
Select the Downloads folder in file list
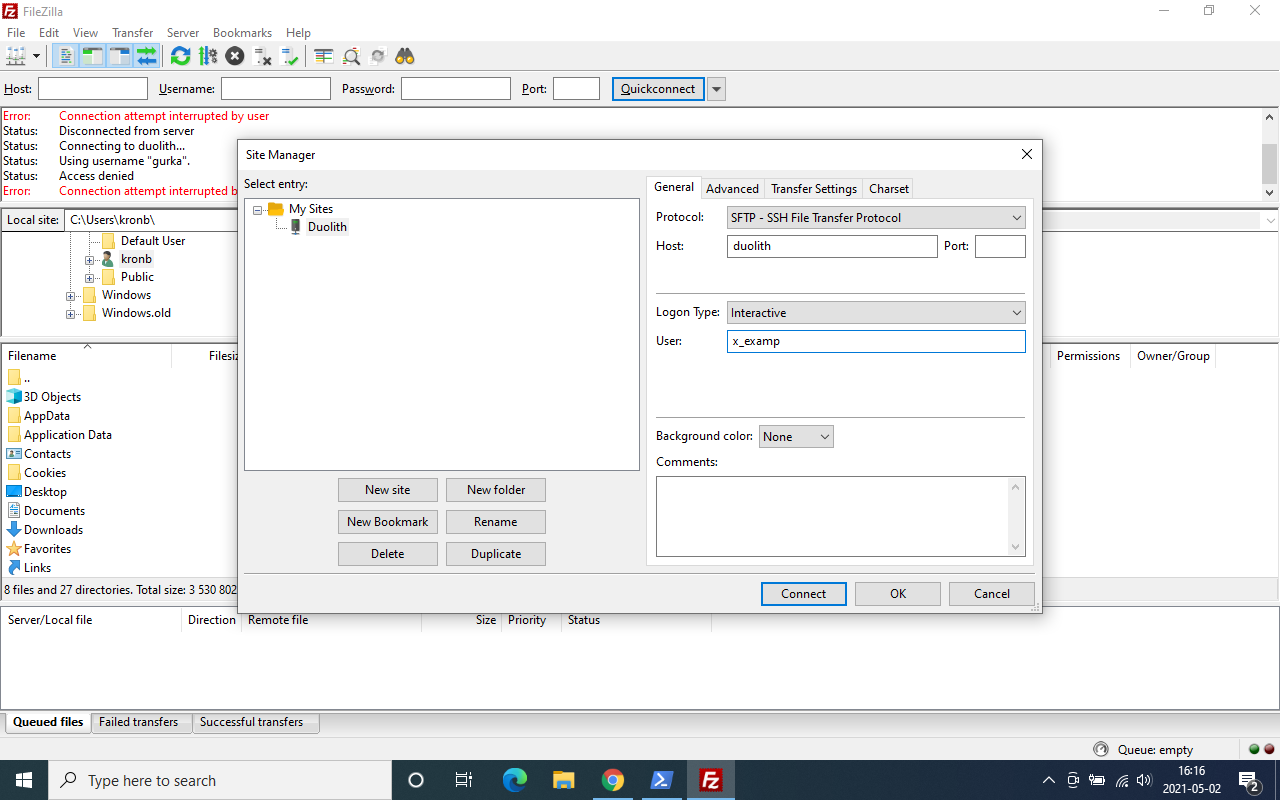[x=53, y=530]
